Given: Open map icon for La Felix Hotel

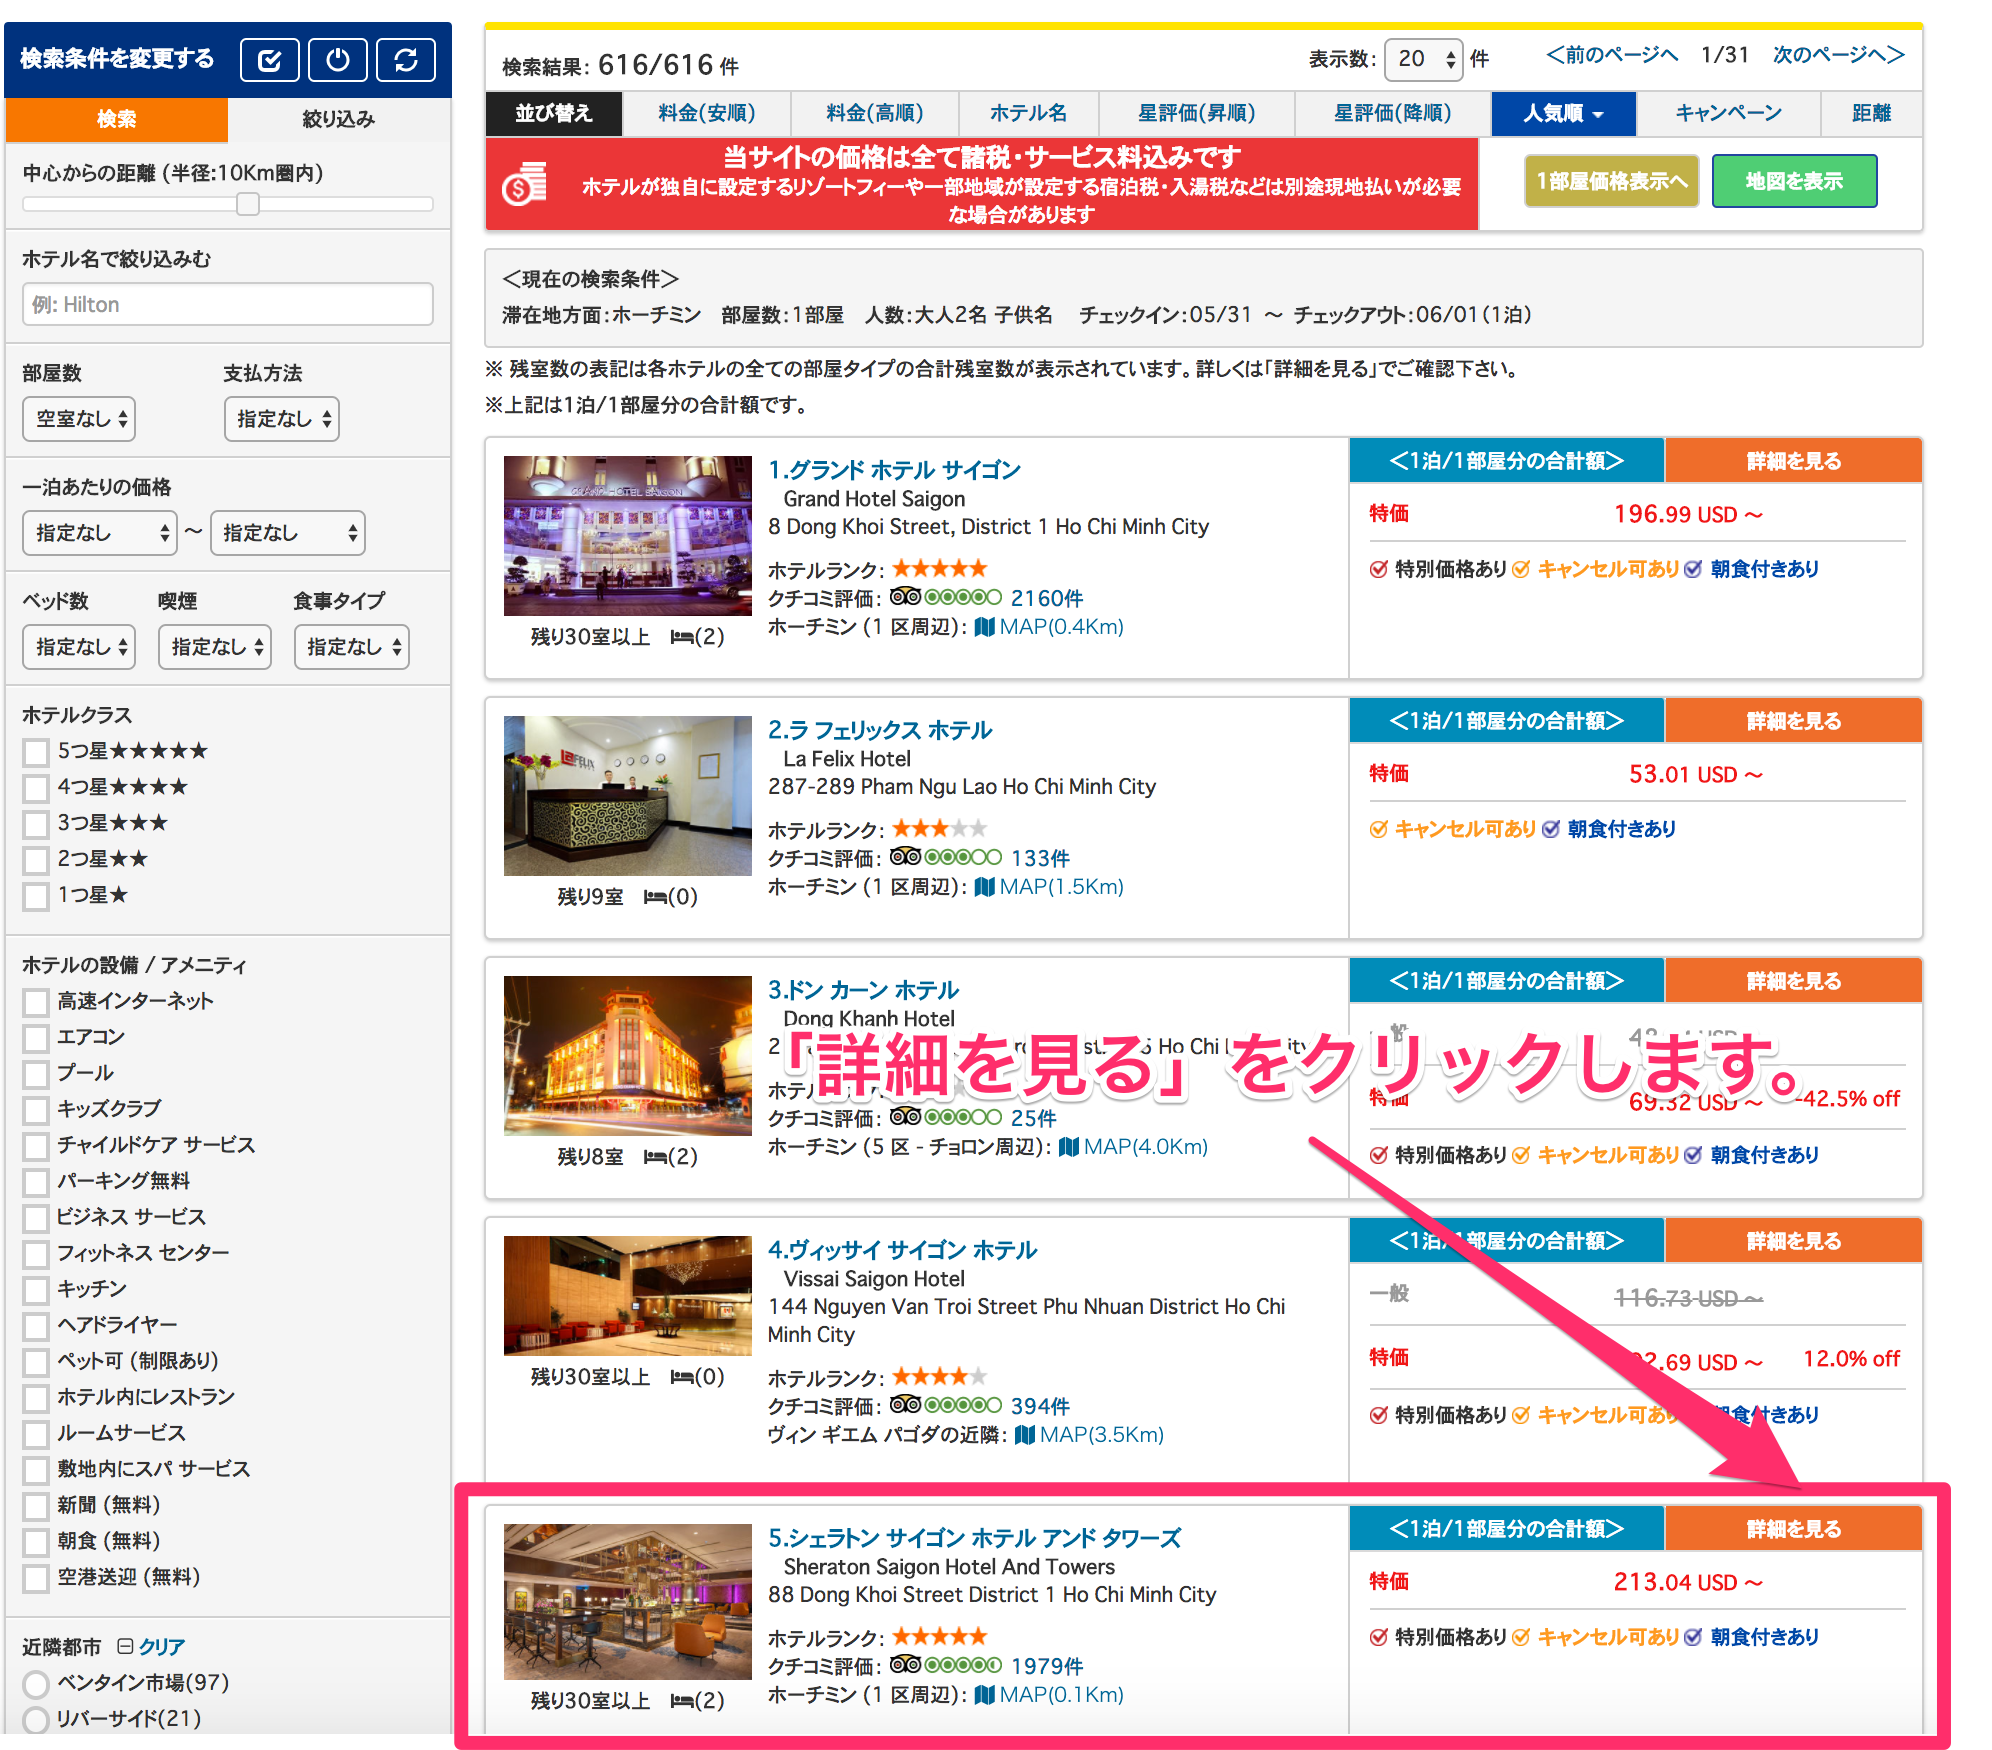Looking at the screenshot, I should (985, 887).
